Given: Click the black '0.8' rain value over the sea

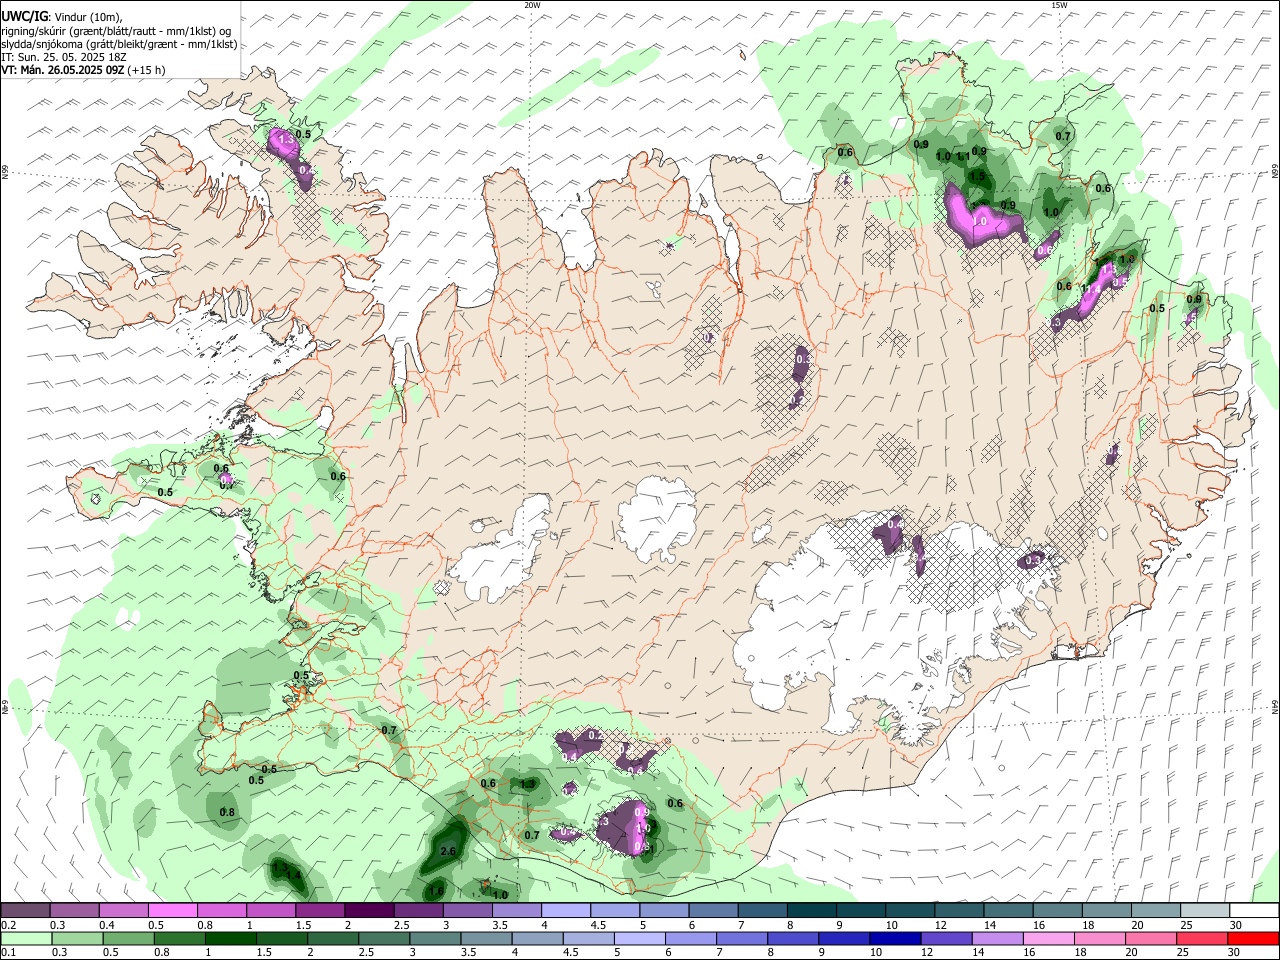Looking at the screenshot, I should [227, 812].
